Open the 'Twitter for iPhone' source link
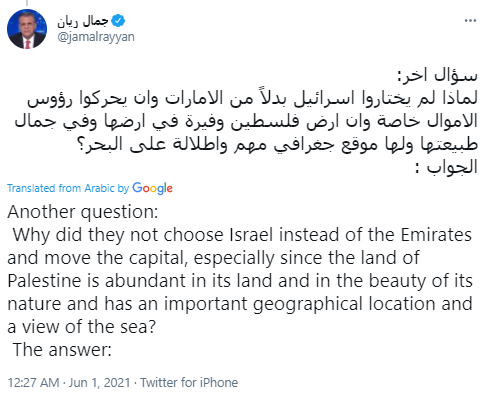488x397 pixels. tap(189, 382)
